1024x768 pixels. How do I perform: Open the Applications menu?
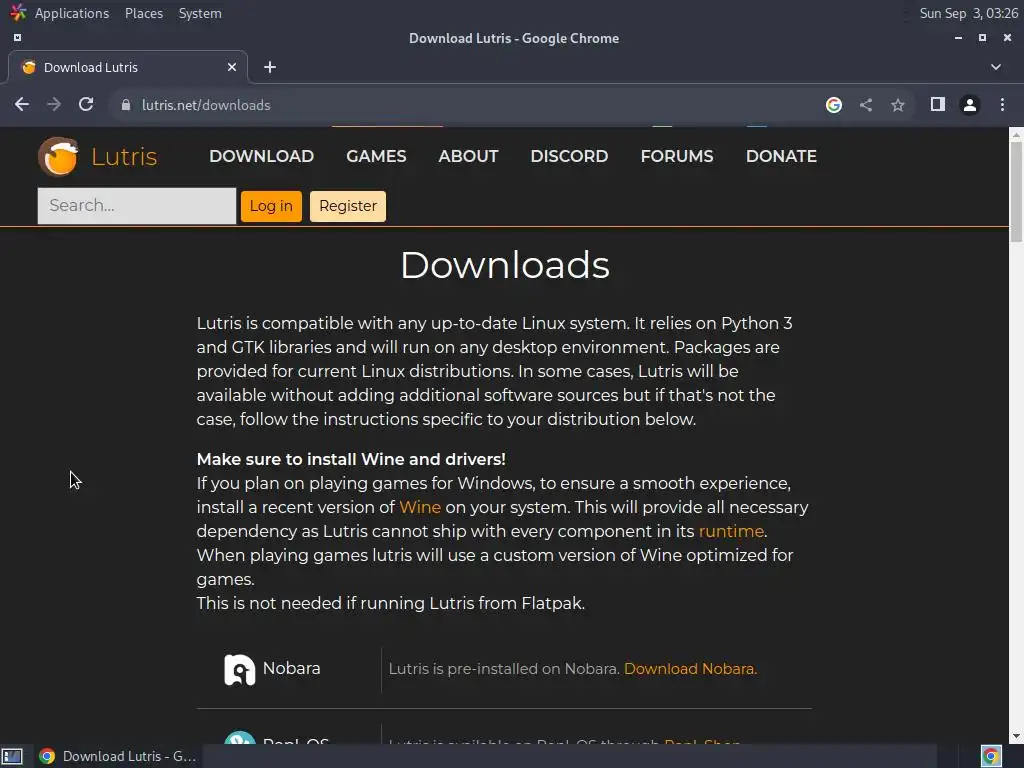[x=72, y=13]
